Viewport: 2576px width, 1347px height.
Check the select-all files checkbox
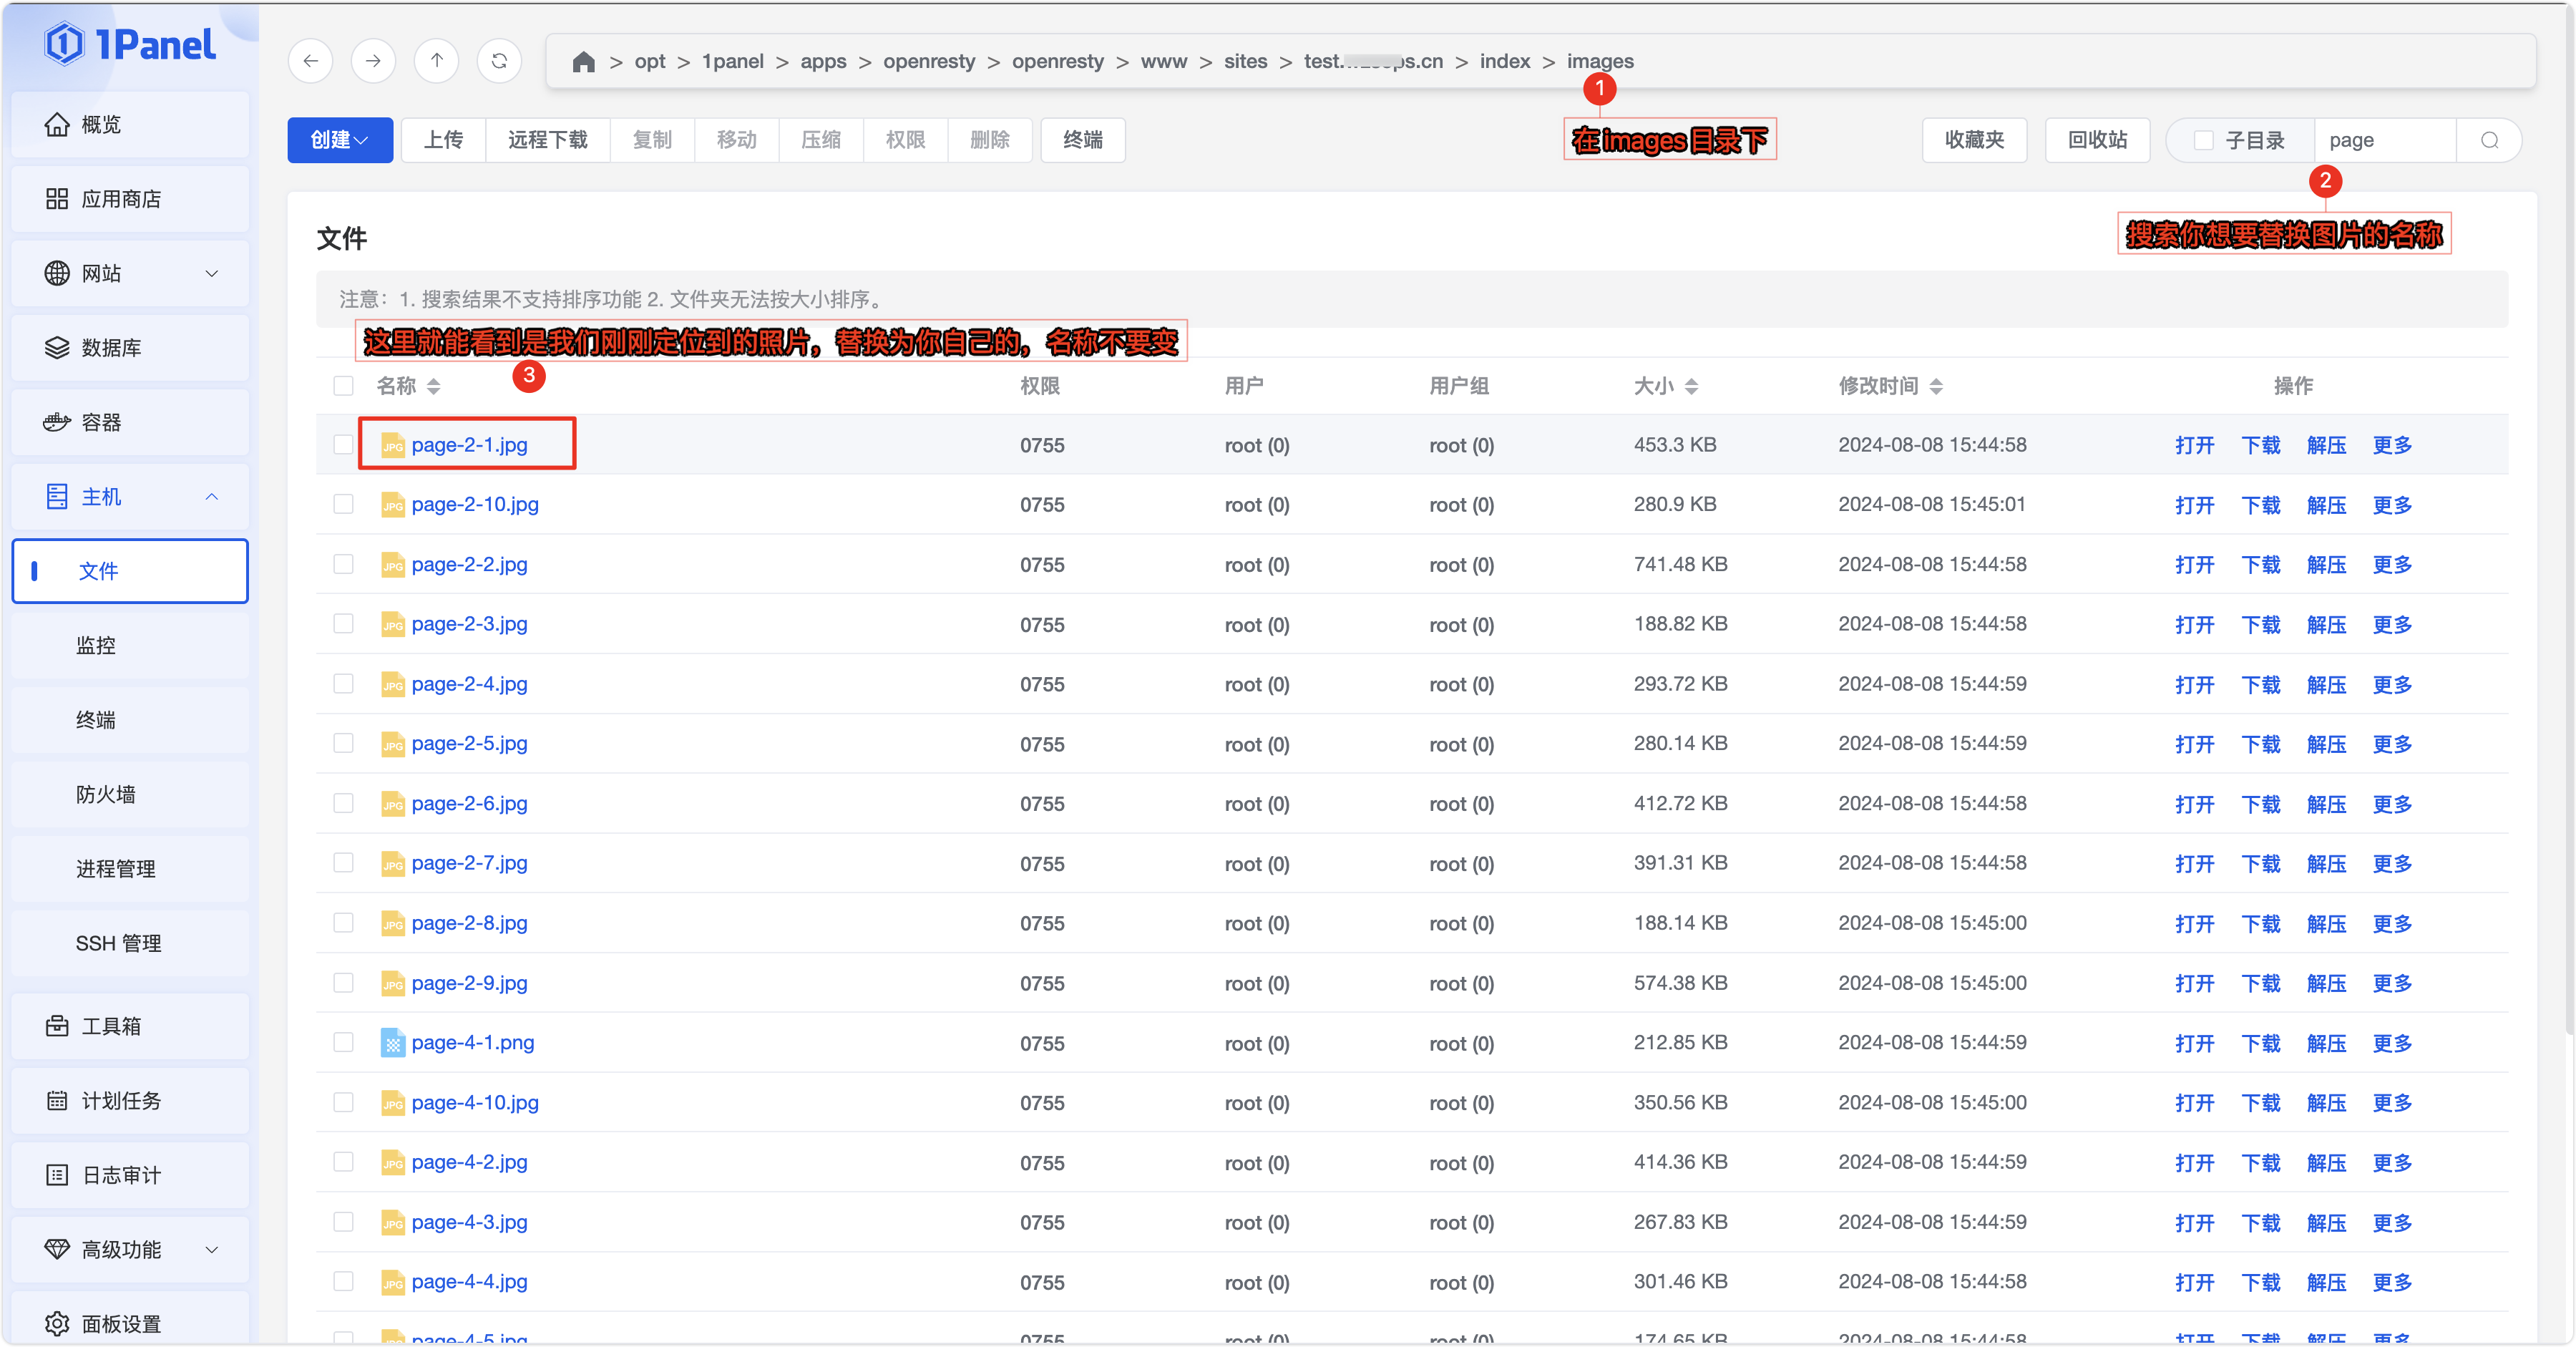click(343, 386)
